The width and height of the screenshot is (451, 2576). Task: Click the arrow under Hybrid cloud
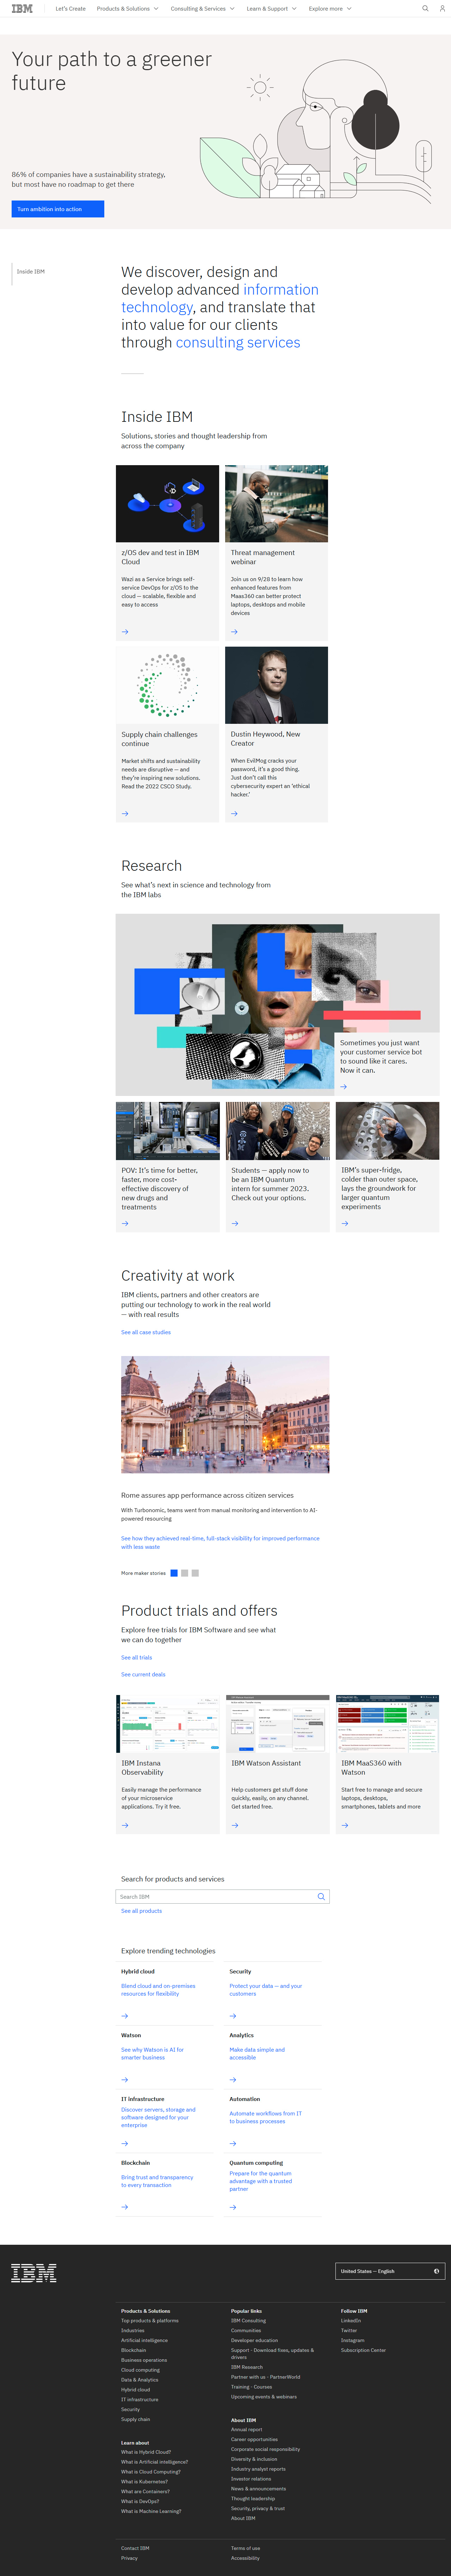tap(125, 2016)
